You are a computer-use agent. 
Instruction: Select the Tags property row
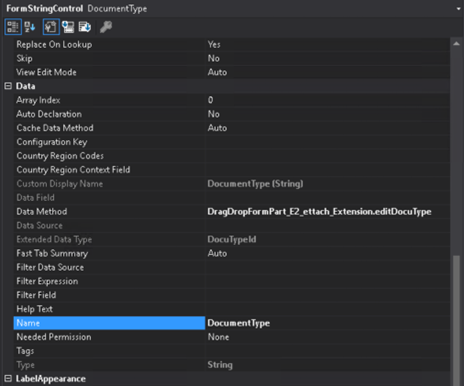pos(25,351)
